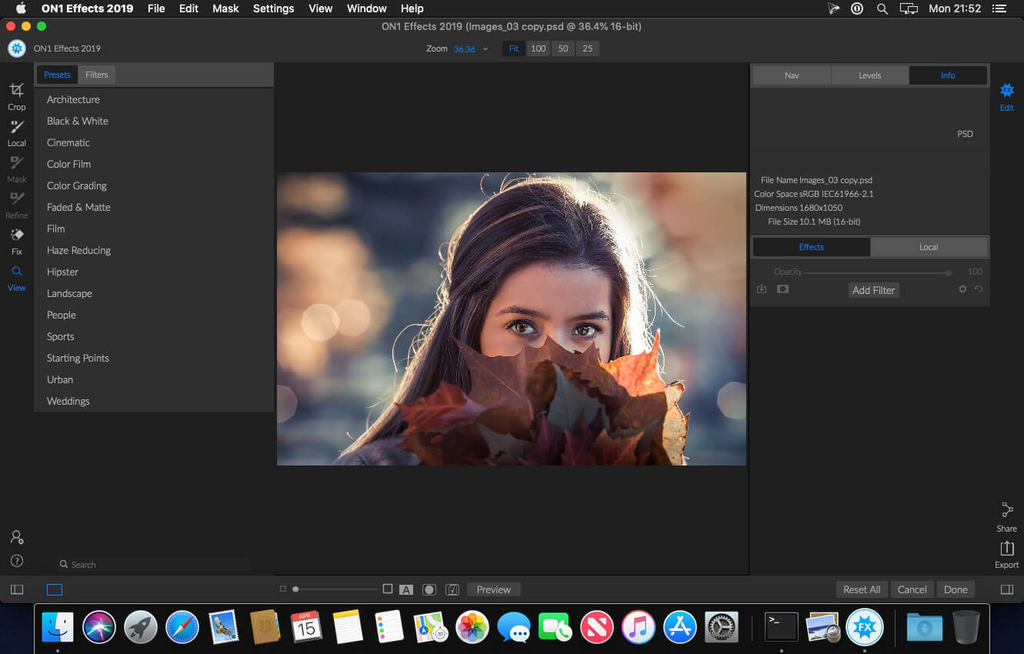This screenshot has width=1024, height=654.
Task: Expand the Black & White preset category
Action: 77,121
